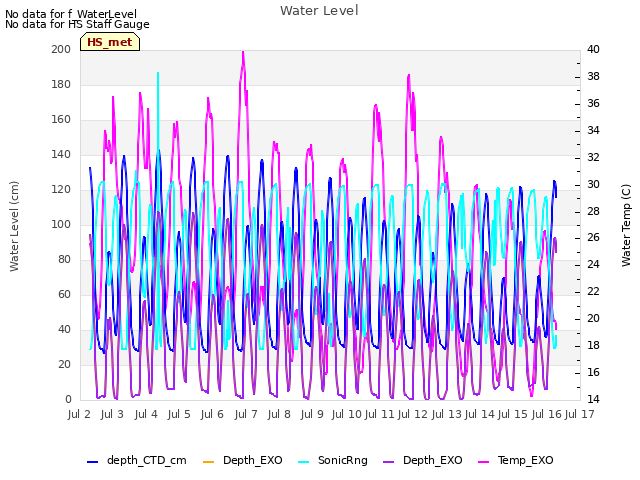Click the magenta Temp_EXO peak on Jul 7
Viewport: 640px width, 480px height.
point(243,53)
